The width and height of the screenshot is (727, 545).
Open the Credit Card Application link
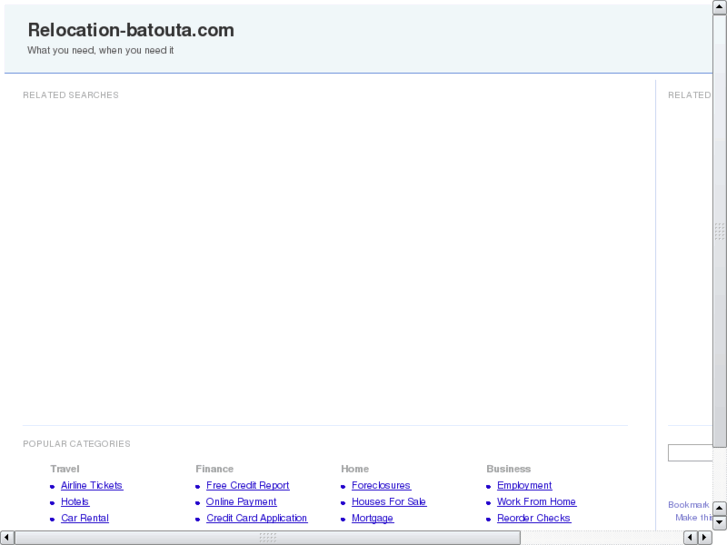[256, 518]
